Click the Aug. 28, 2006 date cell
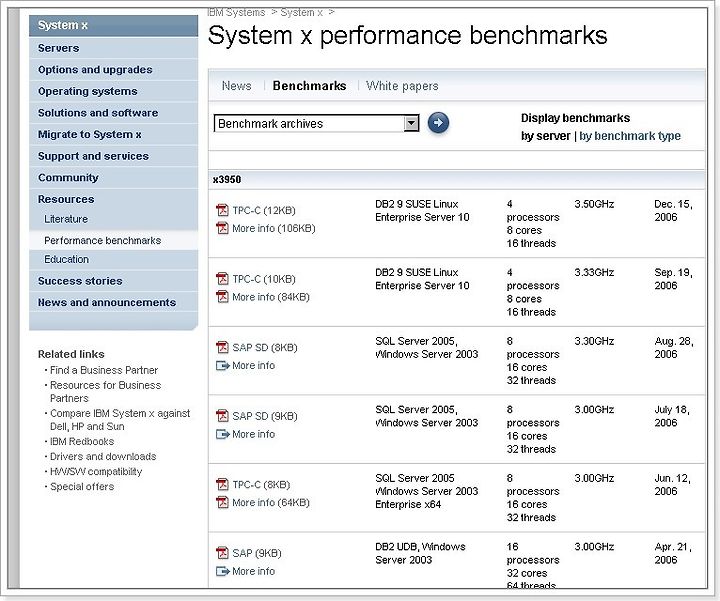 pos(674,348)
